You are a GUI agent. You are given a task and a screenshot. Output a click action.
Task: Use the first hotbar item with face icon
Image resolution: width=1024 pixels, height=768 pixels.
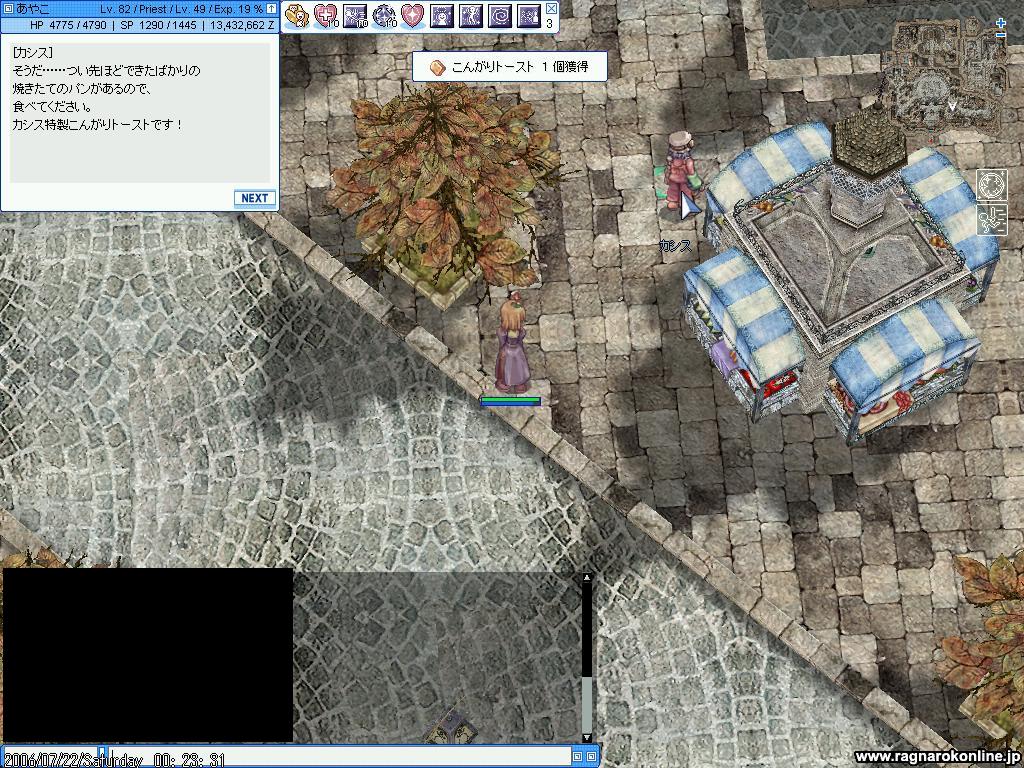tap(298, 16)
